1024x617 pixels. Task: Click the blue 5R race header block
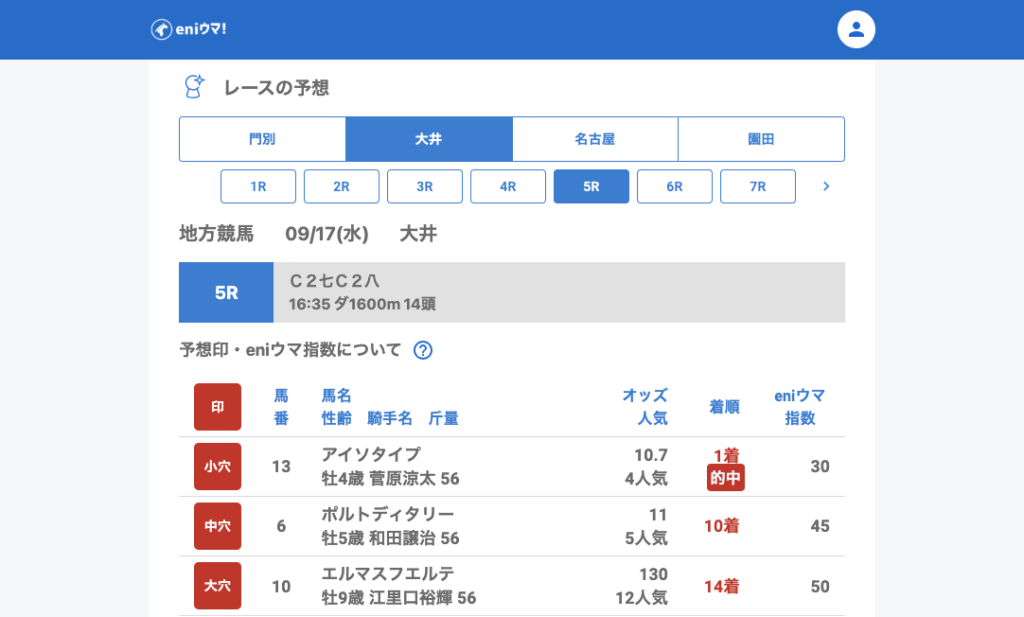[226, 293]
